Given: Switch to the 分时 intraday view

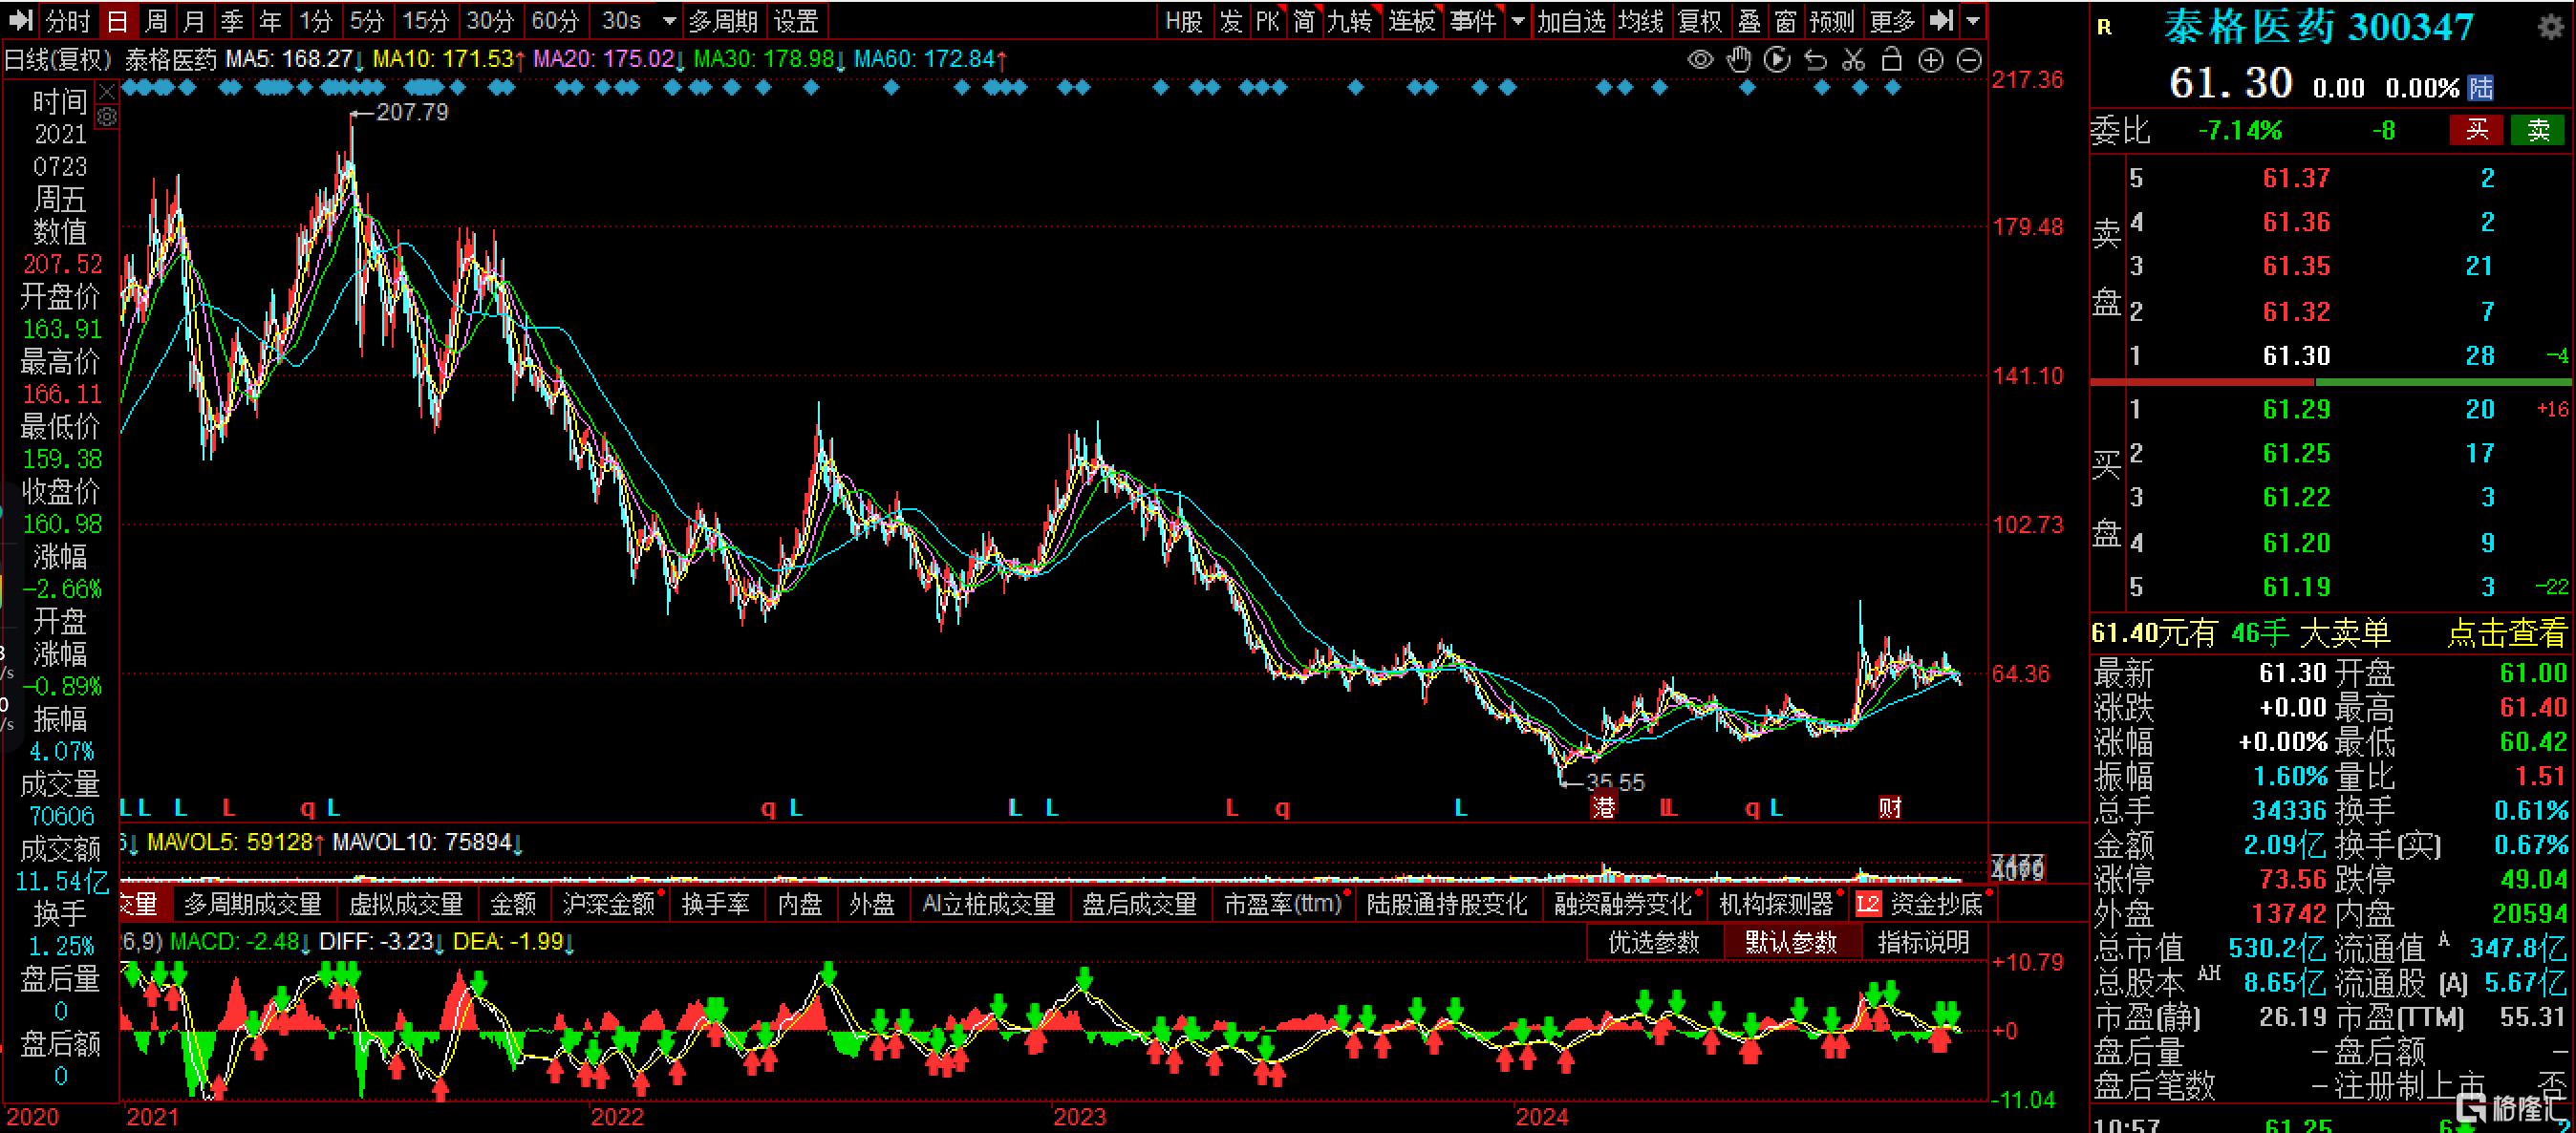Looking at the screenshot, I should point(68,20).
